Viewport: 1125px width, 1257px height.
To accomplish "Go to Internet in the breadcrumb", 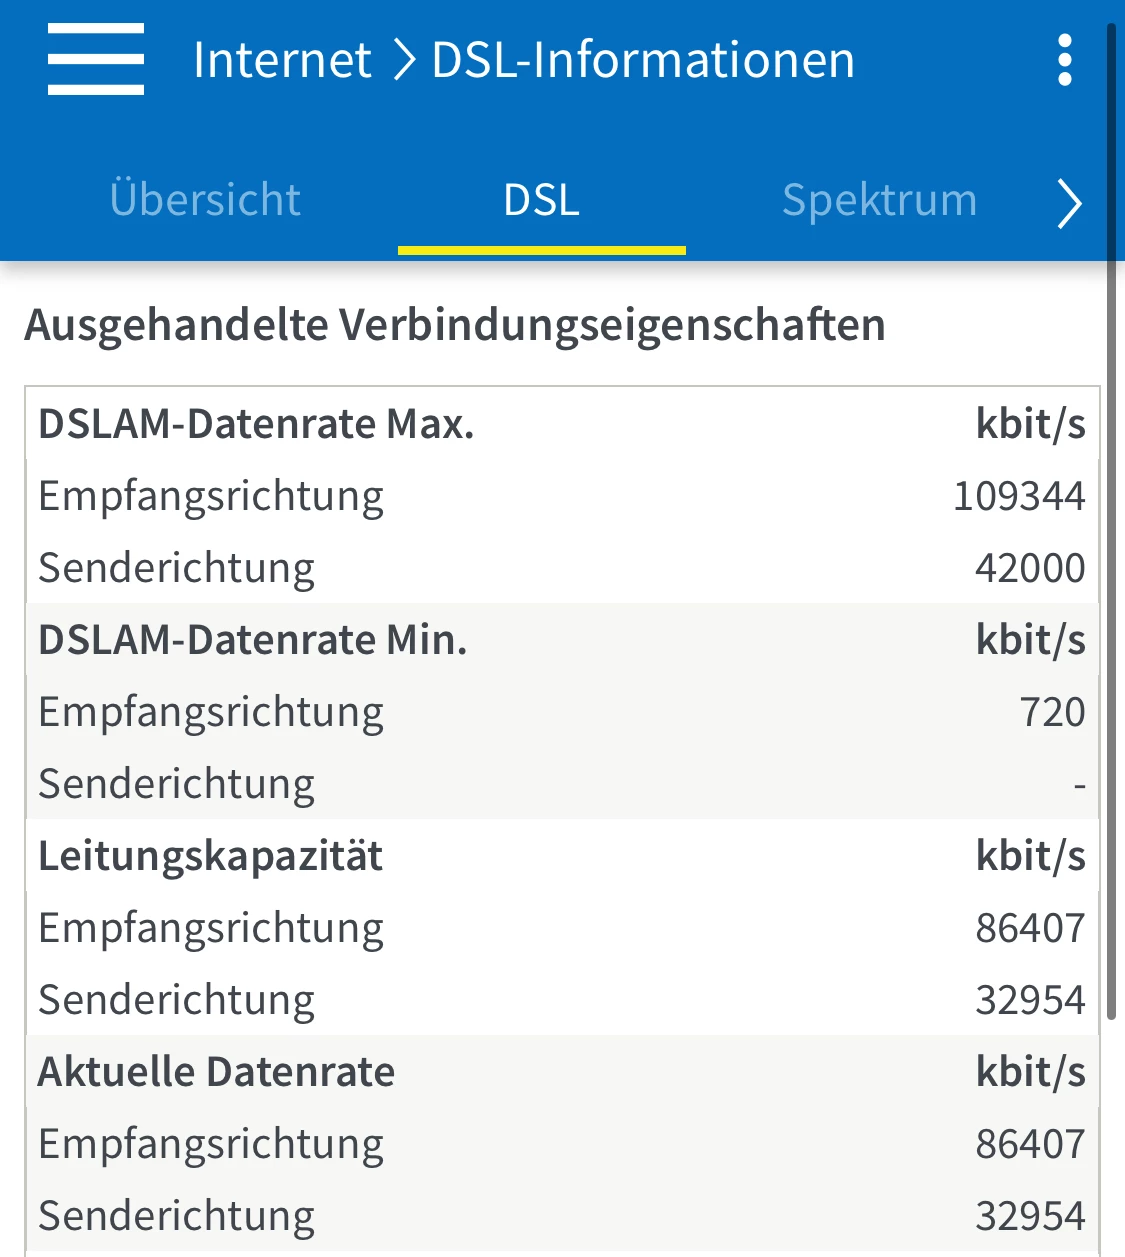I will (x=282, y=60).
